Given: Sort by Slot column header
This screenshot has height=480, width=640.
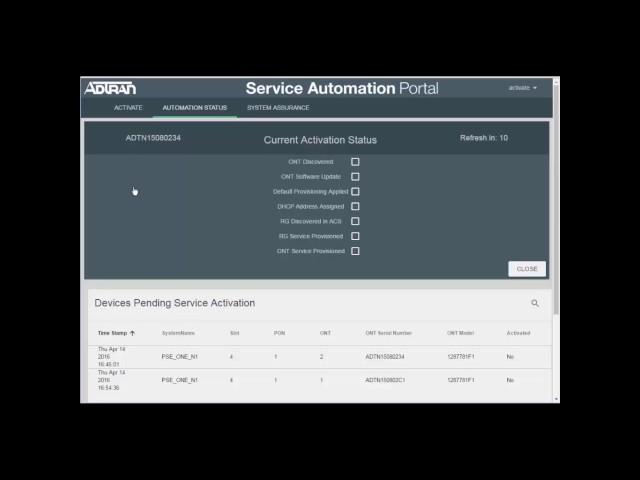Looking at the screenshot, I should [235, 333].
